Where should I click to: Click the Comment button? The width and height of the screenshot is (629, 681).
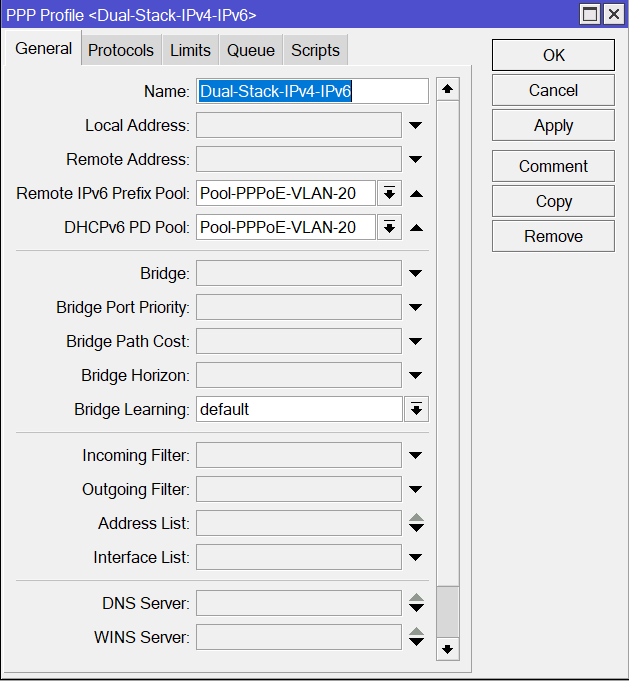coord(553,166)
